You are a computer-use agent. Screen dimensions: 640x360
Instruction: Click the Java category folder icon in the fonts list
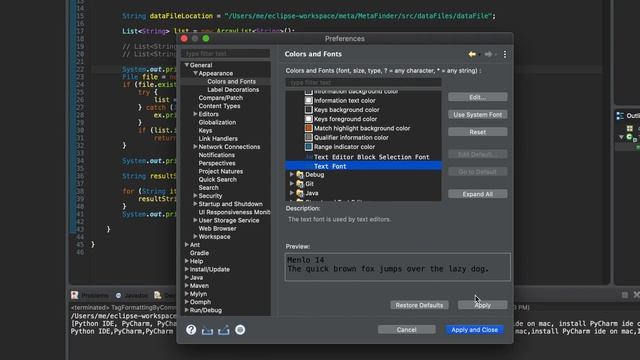coord(300,193)
